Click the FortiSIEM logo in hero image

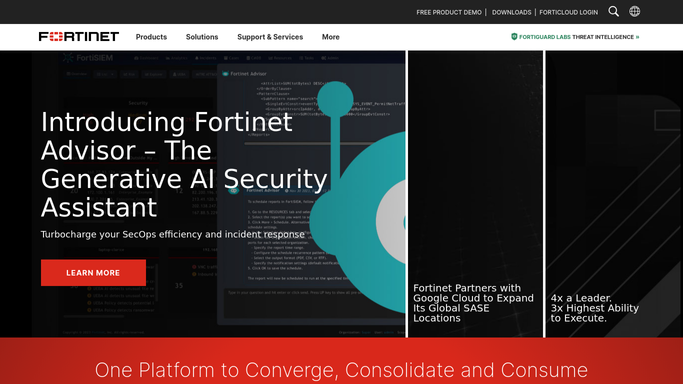pos(88,57)
